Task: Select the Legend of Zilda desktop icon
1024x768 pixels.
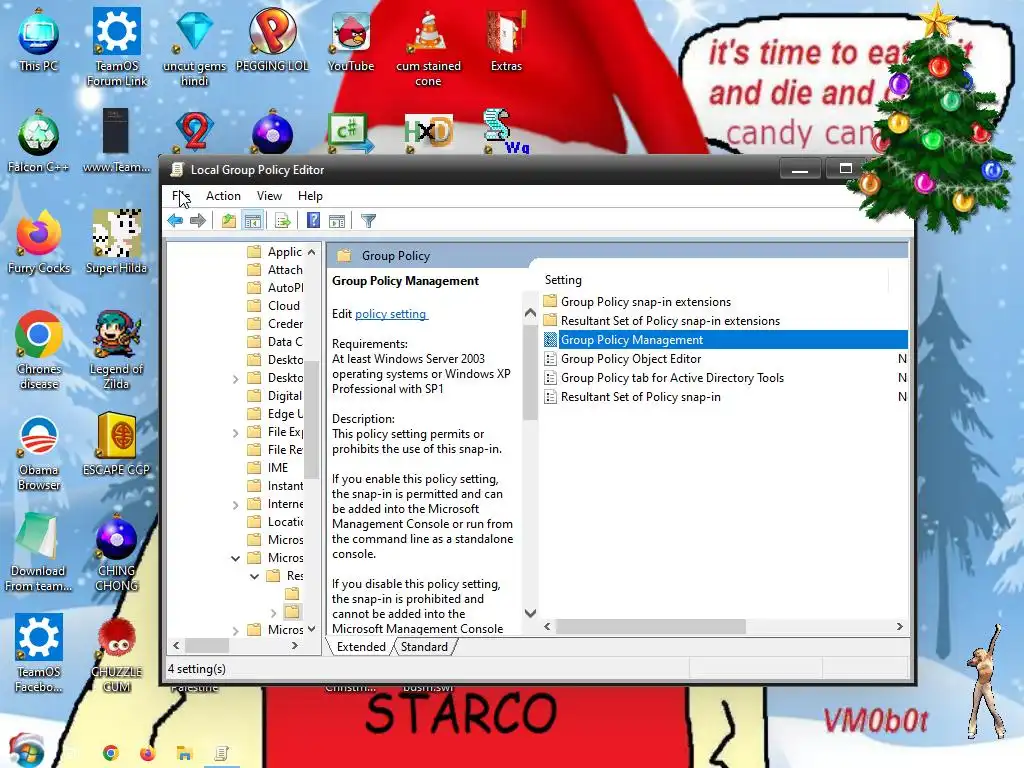Action: pos(116,350)
